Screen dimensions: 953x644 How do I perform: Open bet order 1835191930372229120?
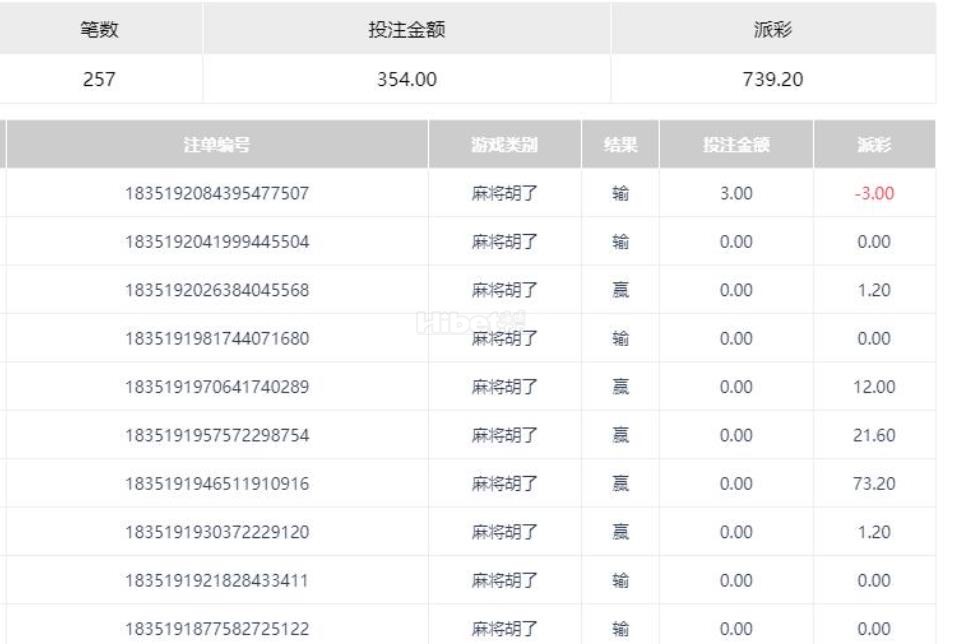click(x=216, y=532)
